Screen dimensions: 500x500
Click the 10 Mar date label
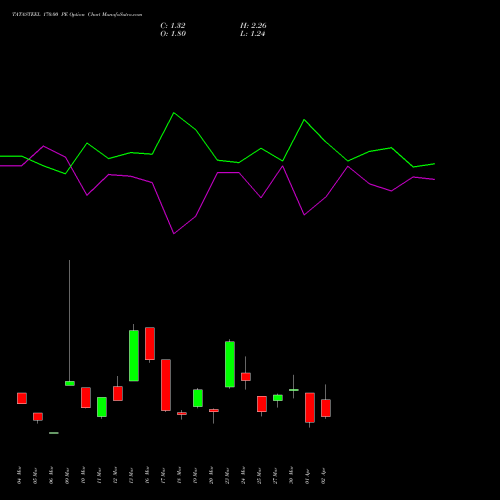[x=83, y=475]
